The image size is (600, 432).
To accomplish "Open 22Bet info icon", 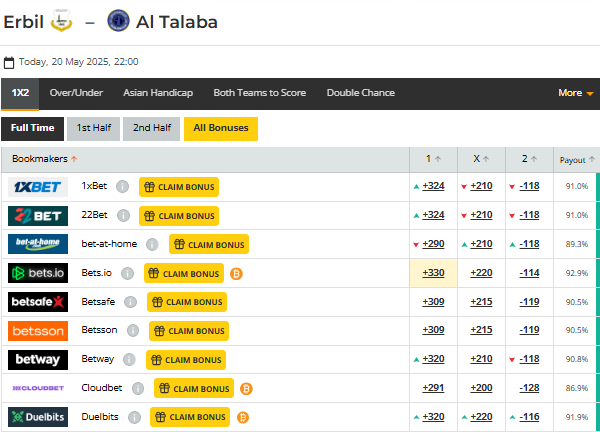I will [x=123, y=216].
